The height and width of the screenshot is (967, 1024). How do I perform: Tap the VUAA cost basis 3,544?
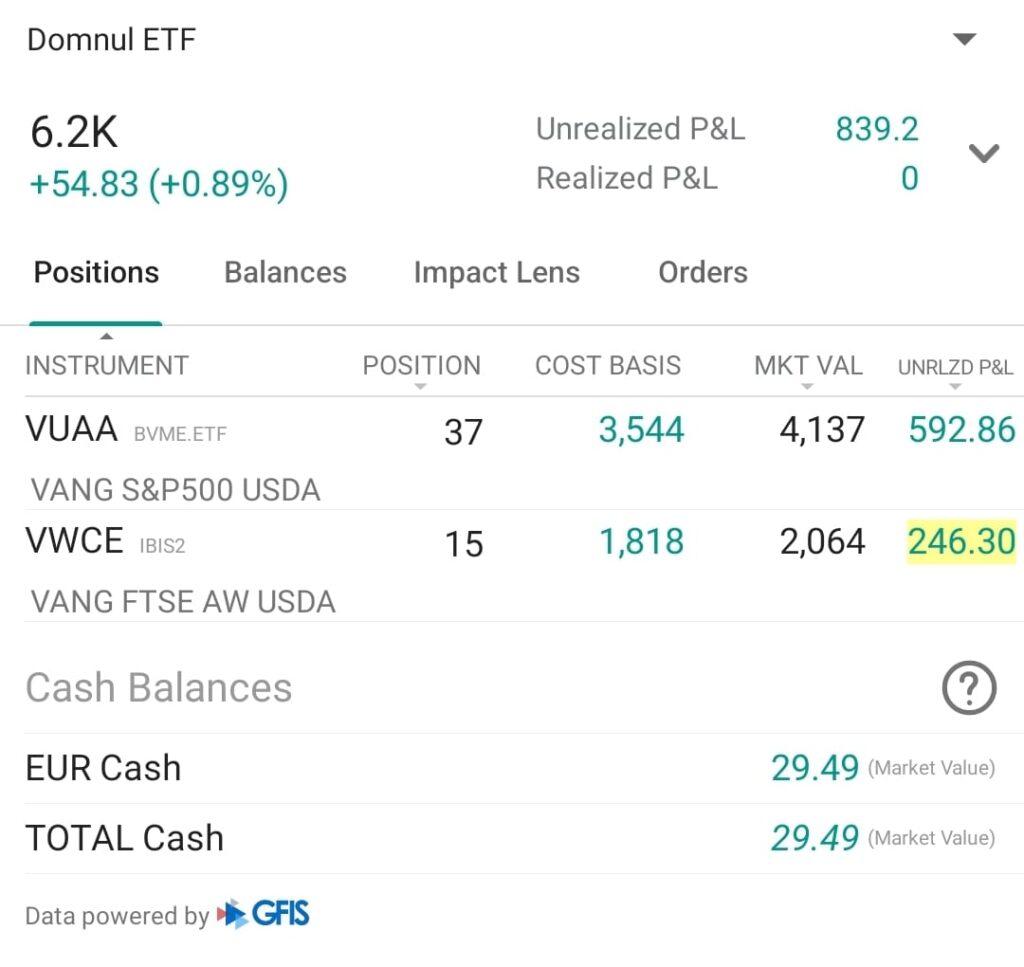click(641, 430)
